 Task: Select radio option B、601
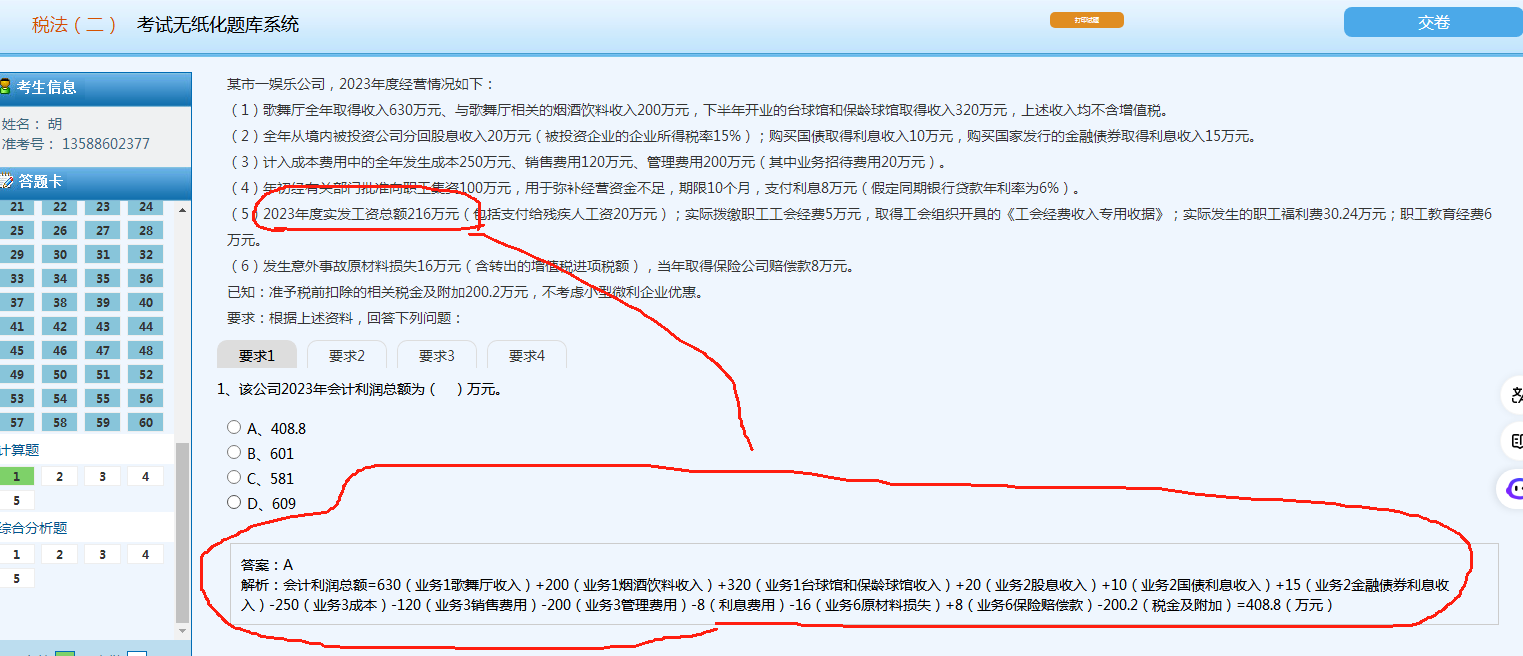click(x=234, y=452)
